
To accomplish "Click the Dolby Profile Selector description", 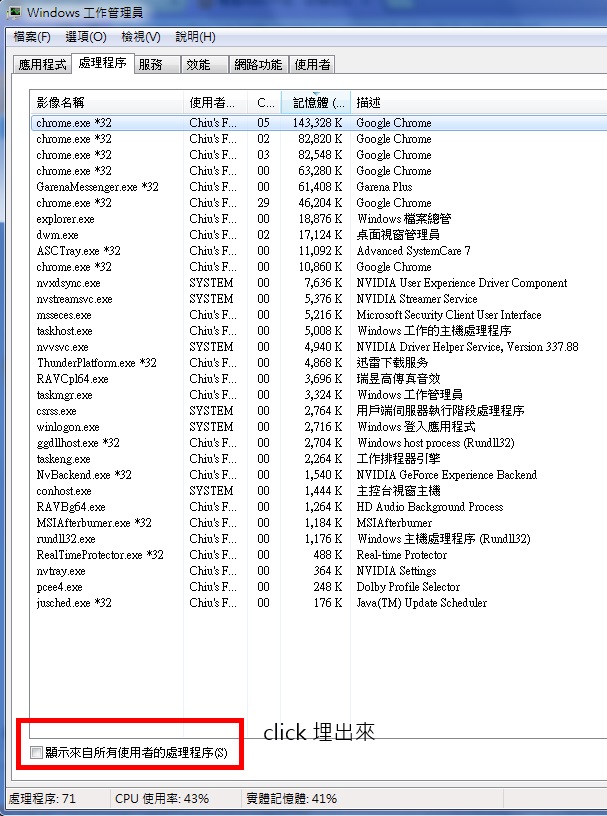I will [x=408, y=587].
